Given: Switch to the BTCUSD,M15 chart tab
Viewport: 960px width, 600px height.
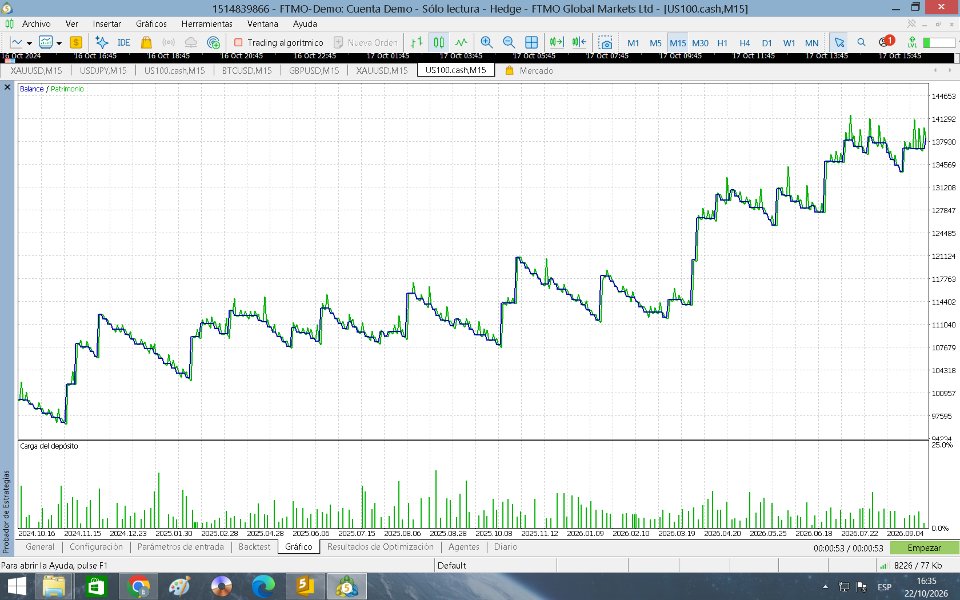Looking at the screenshot, I should [247, 70].
